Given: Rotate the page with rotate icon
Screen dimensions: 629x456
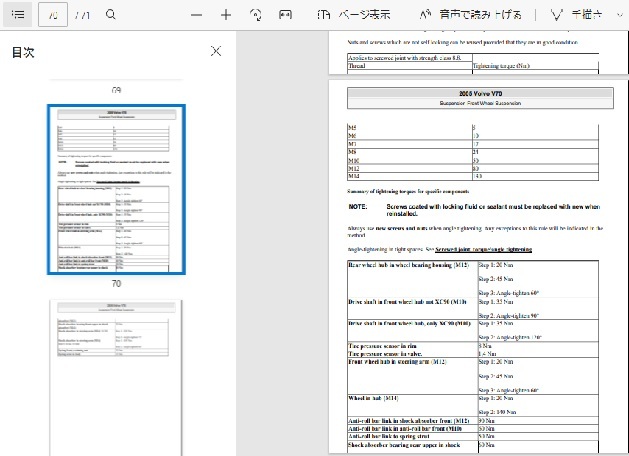Looking at the screenshot, I should tap(256, 15).
